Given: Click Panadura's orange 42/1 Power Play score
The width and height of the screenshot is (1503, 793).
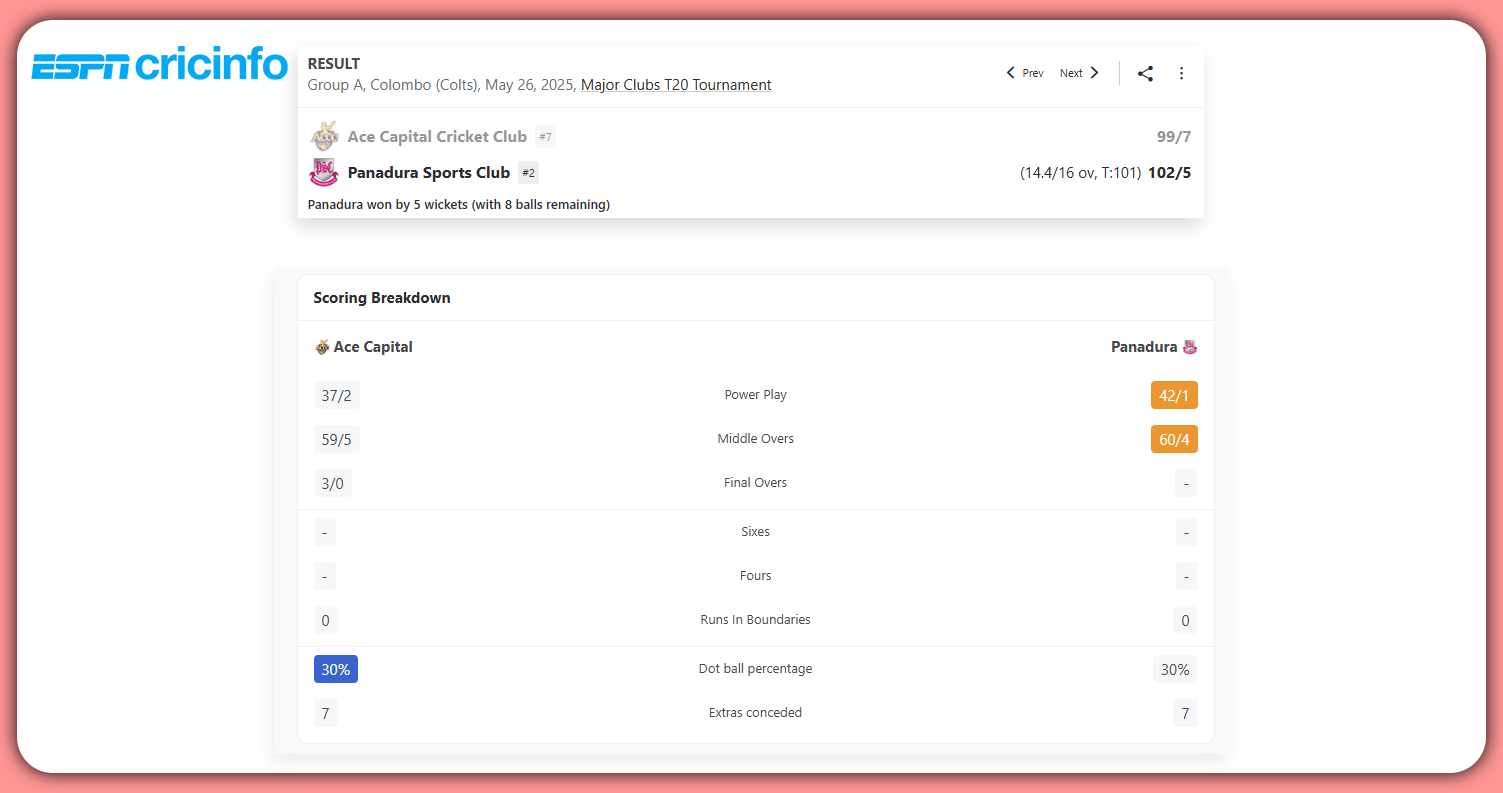Looking at the screenshot, I should click(x=1173, y=395).
